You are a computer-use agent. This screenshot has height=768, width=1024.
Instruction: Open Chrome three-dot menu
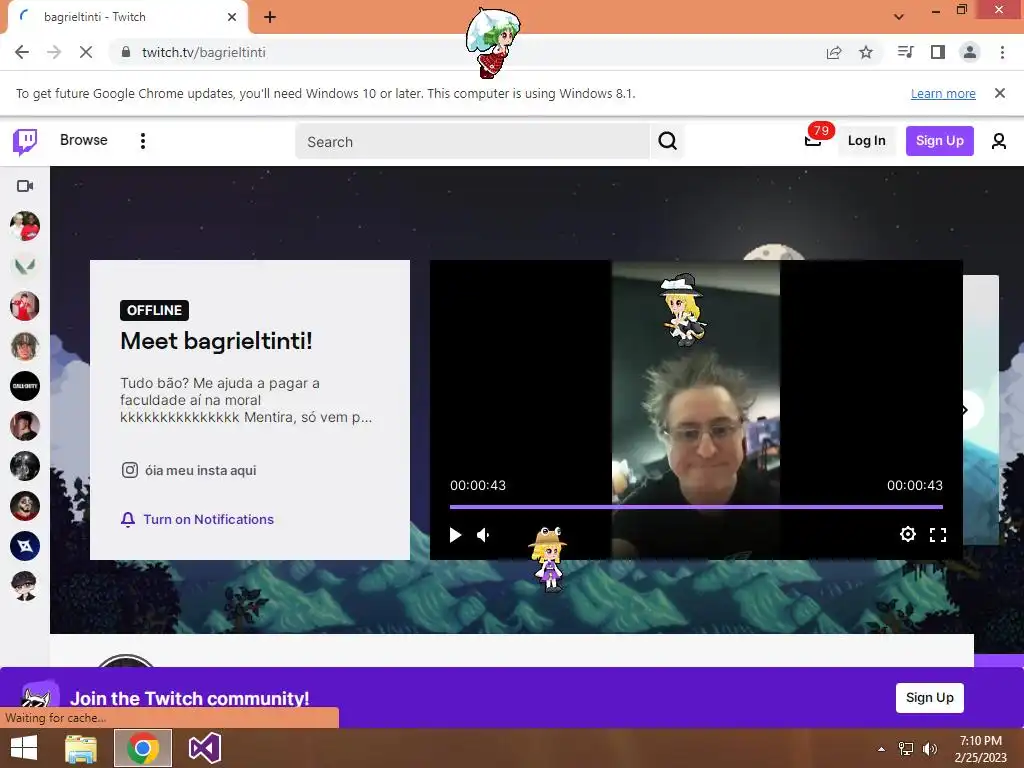(x=1002, y=52)
